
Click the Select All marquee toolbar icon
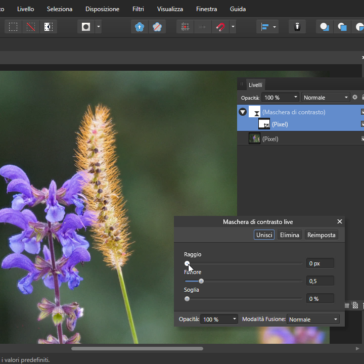coord(13,27)
